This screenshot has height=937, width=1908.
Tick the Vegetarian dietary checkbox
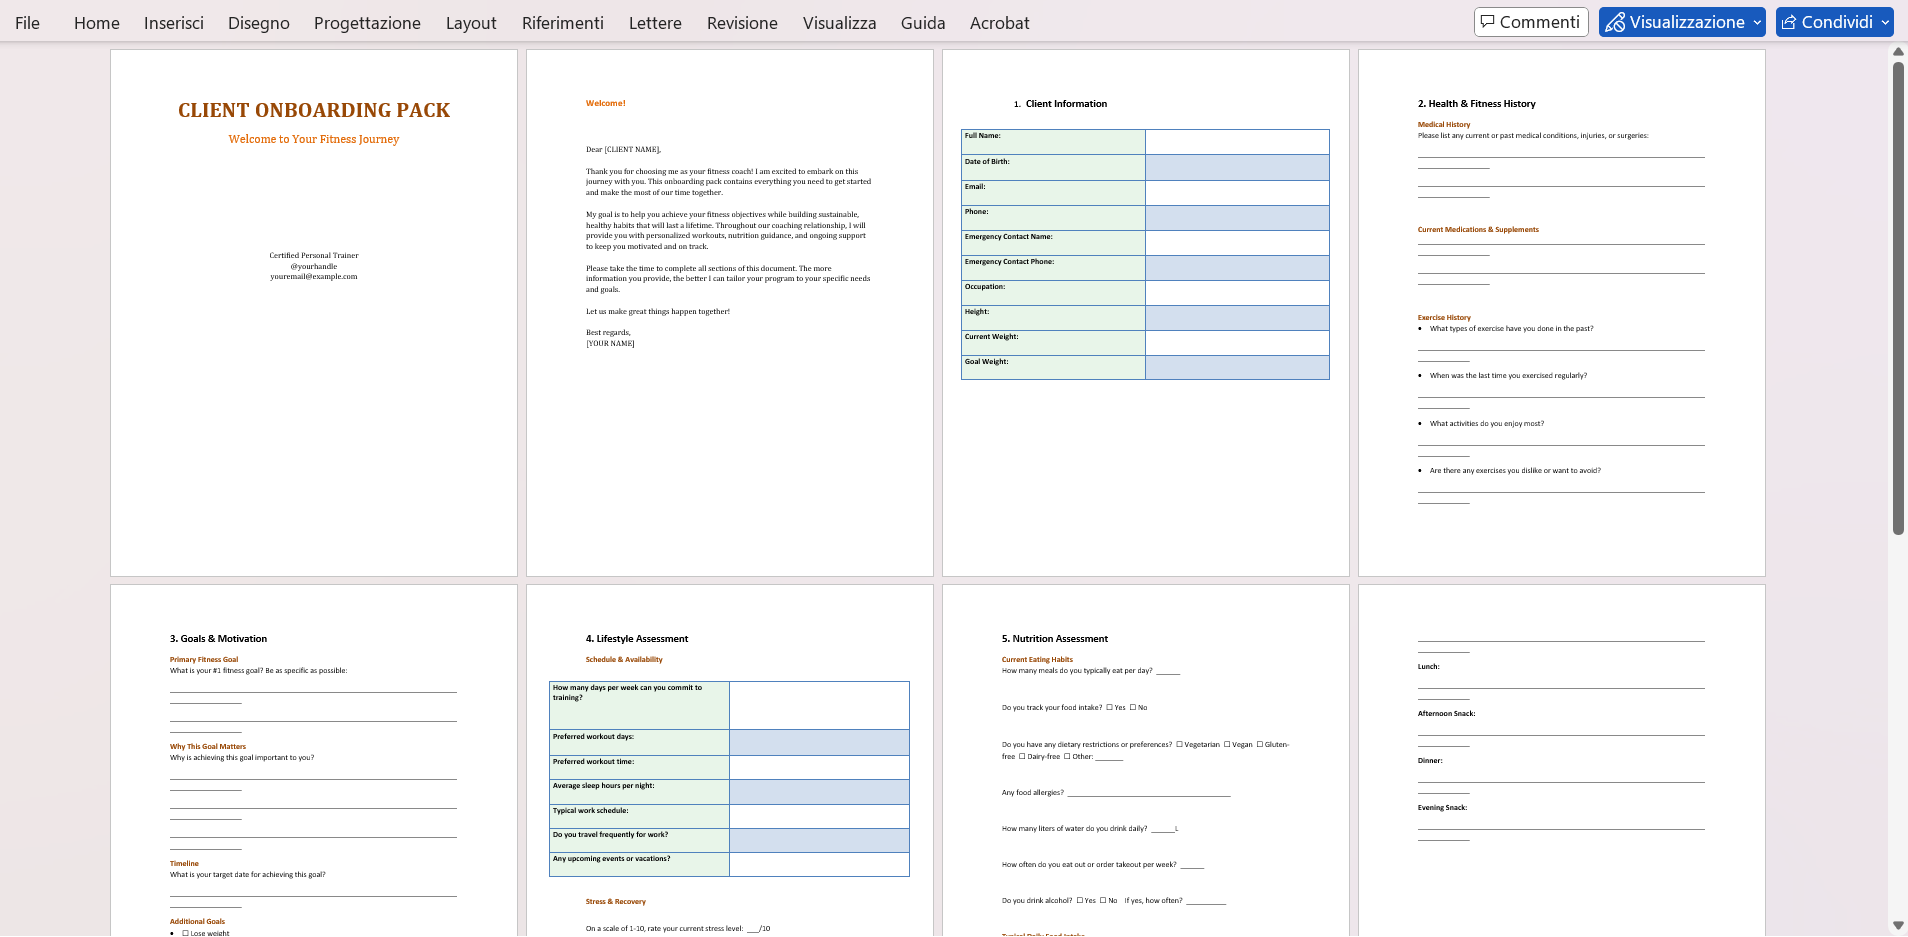coord(1179,744)
